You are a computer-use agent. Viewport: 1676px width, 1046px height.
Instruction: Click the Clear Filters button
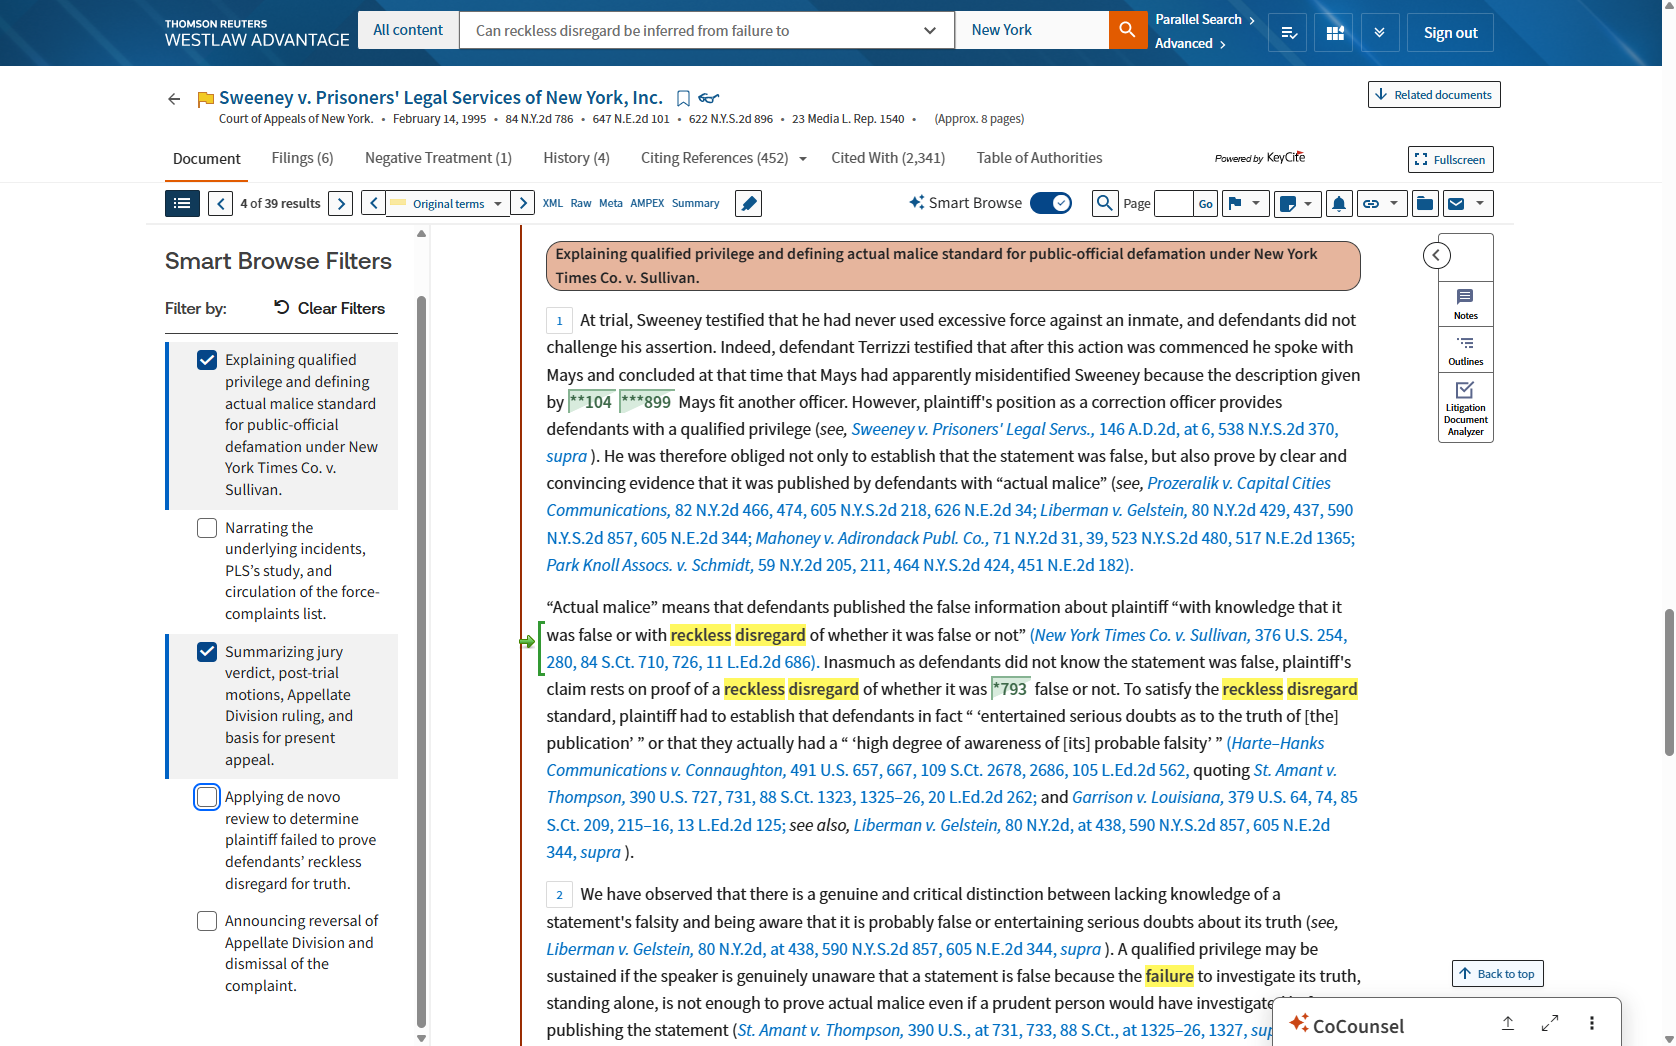point(329,308)
